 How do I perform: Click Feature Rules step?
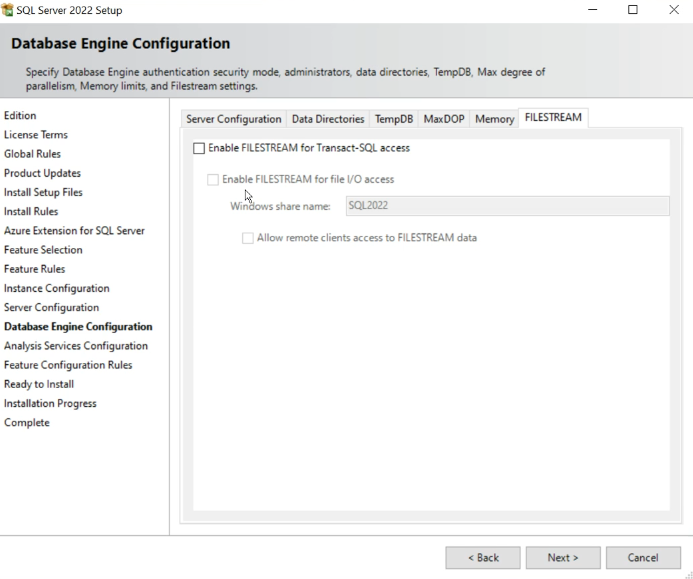click(x=34, y=269)
